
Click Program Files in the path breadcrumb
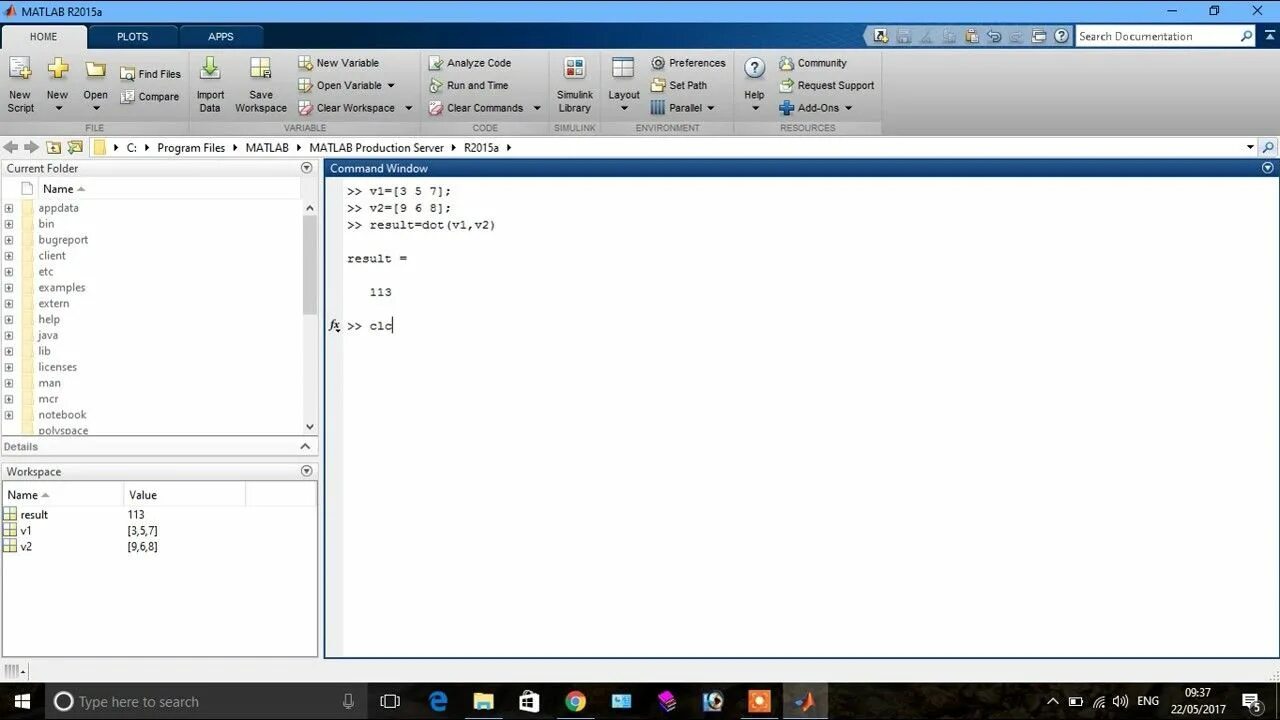[x=191, y=147]
